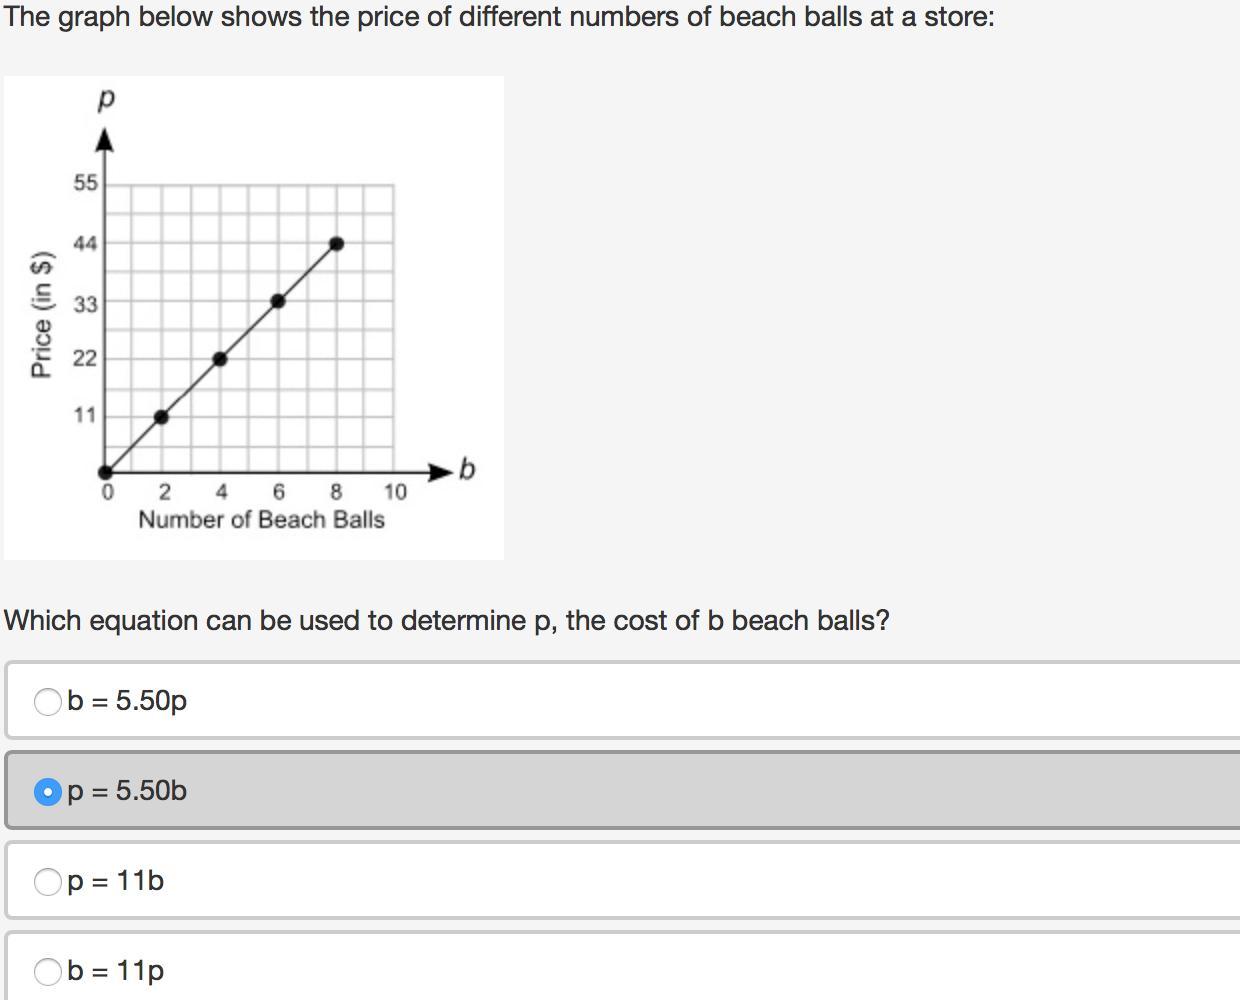
Task: Click the answer label text "p = 5.50b"
Action: pos(127,791)
